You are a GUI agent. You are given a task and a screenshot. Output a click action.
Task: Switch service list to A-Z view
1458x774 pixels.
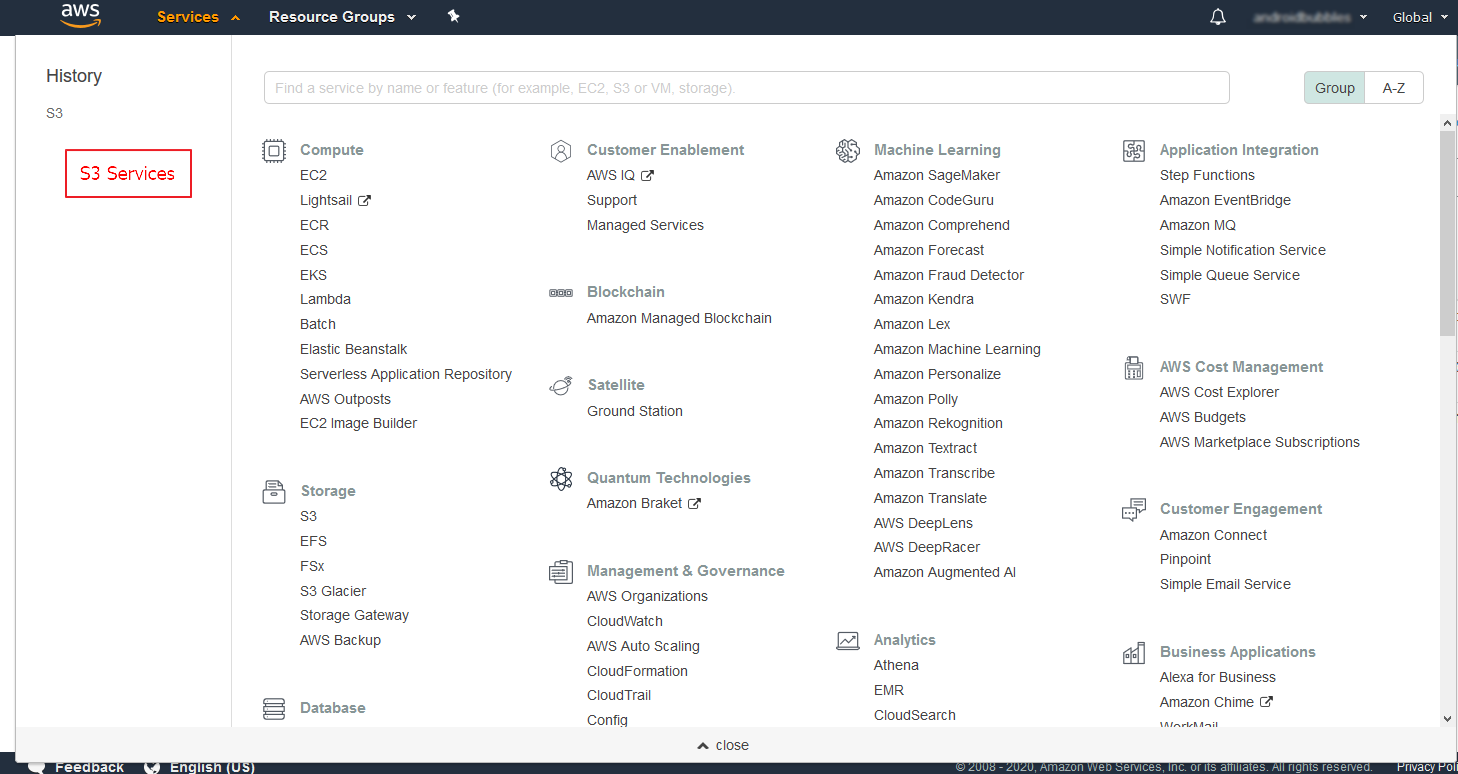1394,88
